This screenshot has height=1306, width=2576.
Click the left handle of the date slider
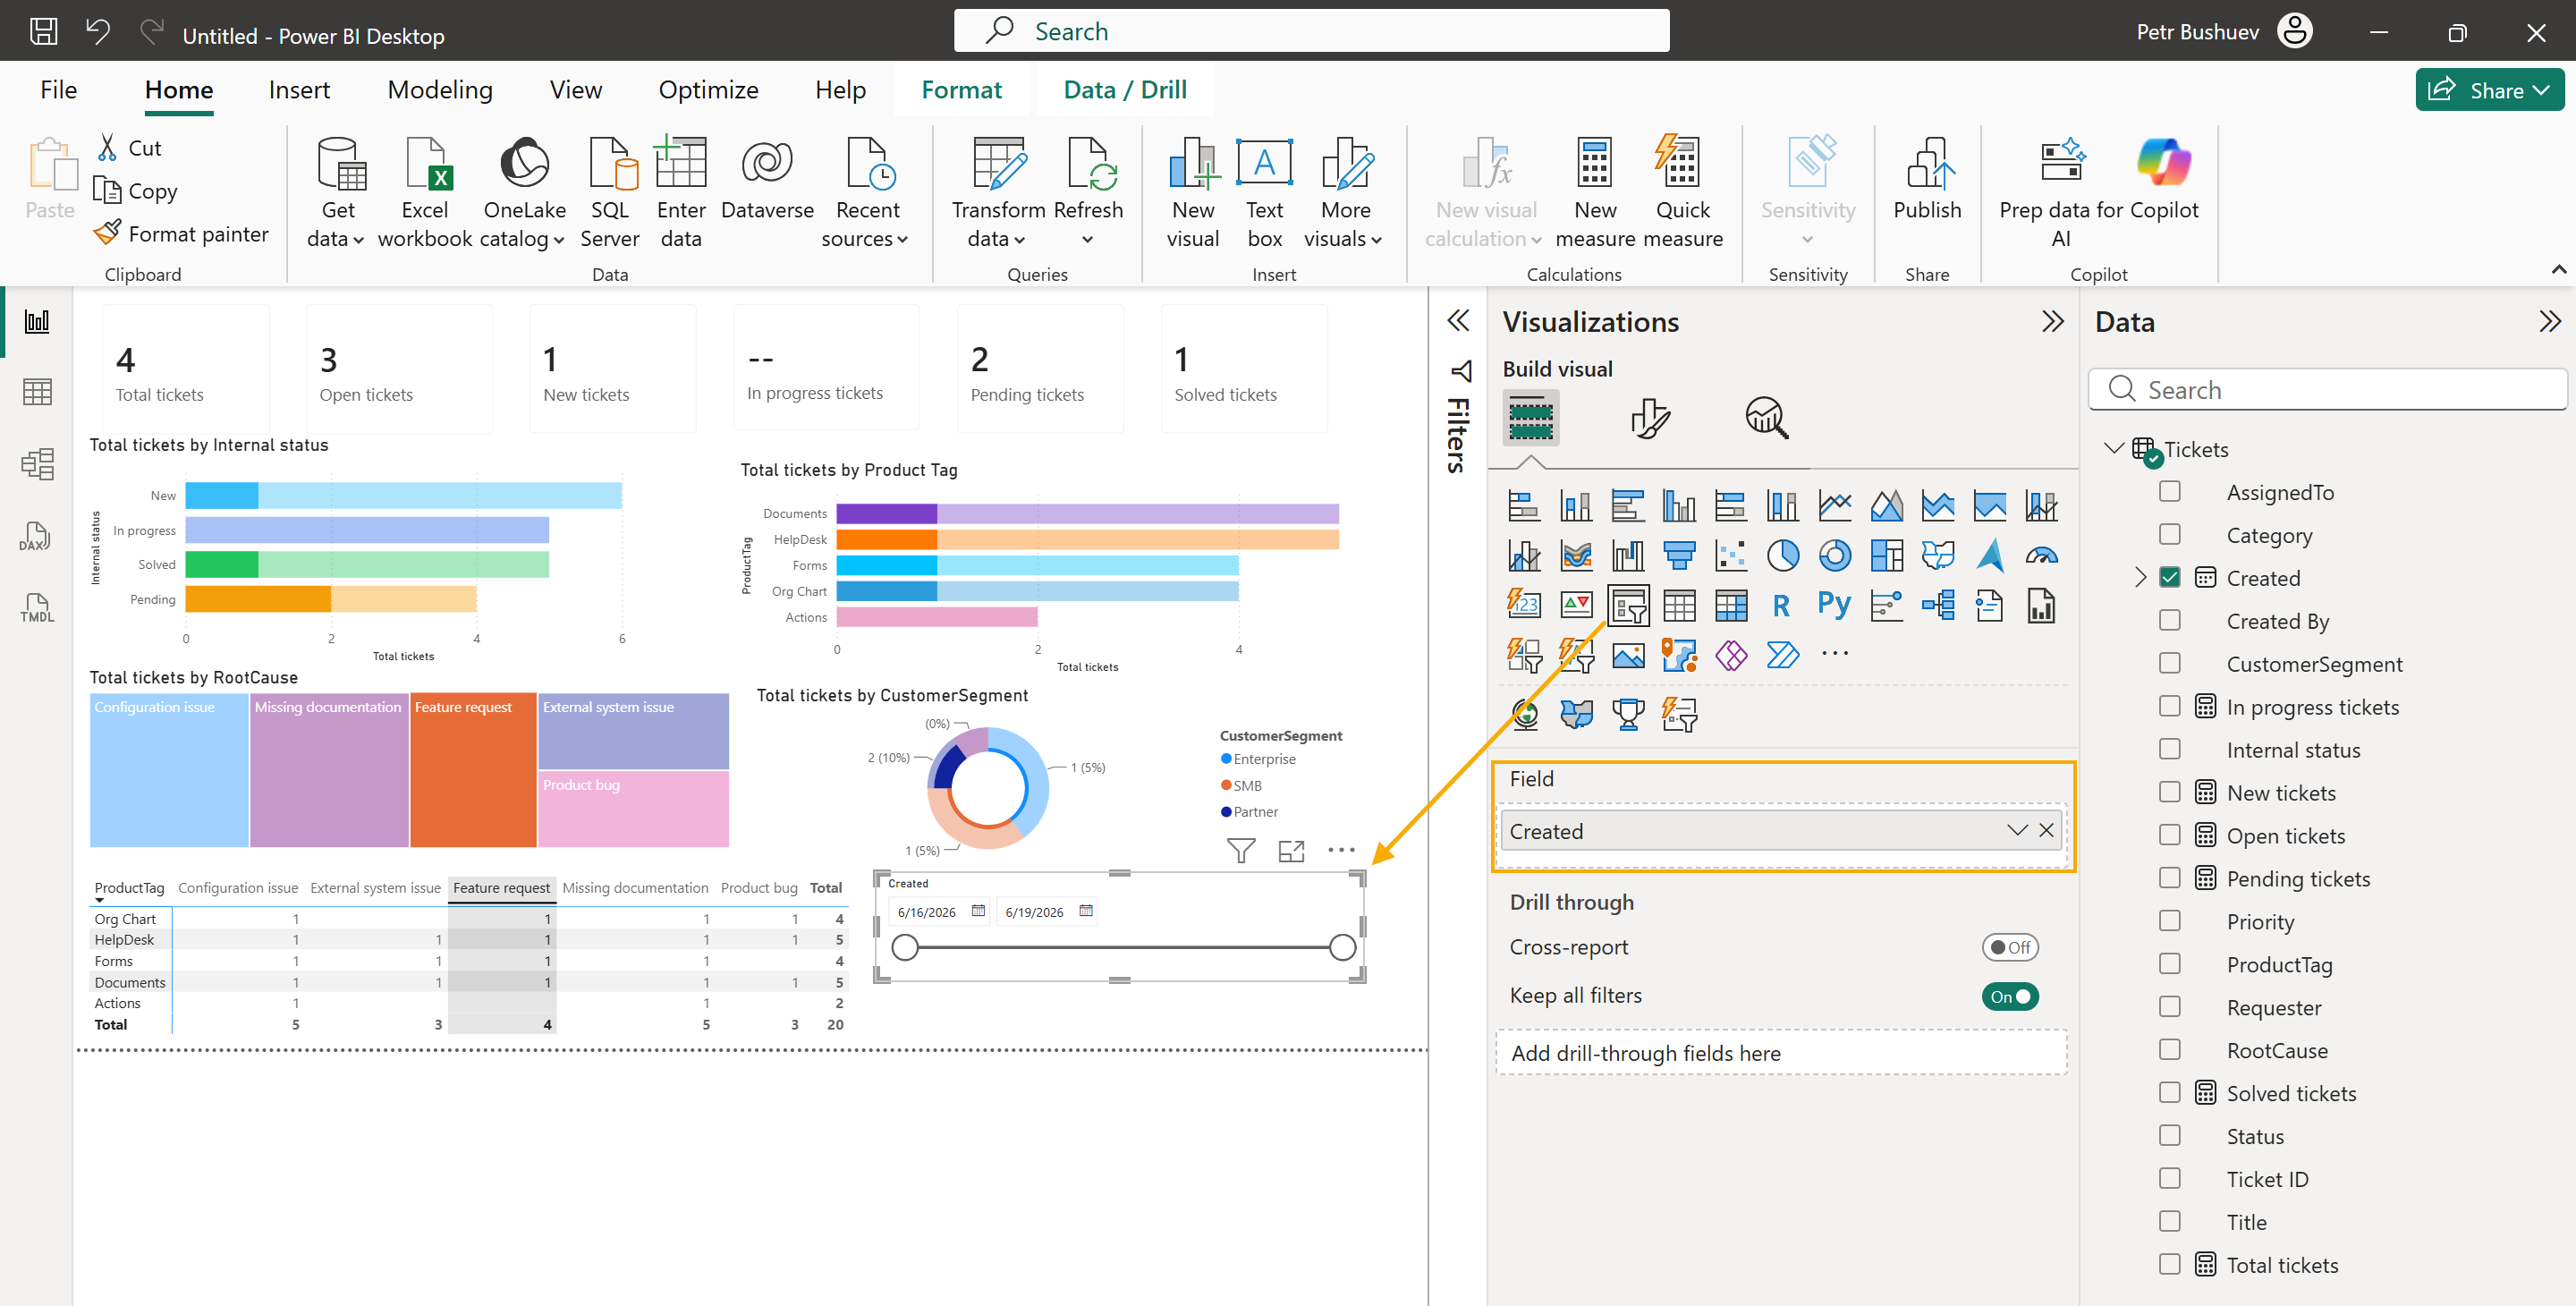tap(905, 947)
